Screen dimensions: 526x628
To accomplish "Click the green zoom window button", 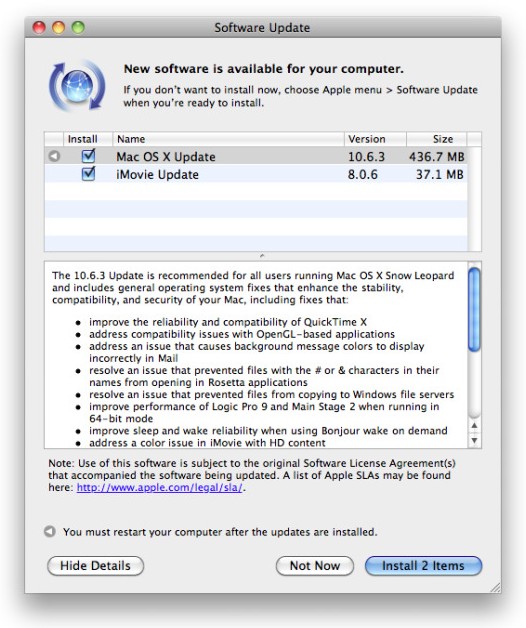I will (x=78, y=27).
